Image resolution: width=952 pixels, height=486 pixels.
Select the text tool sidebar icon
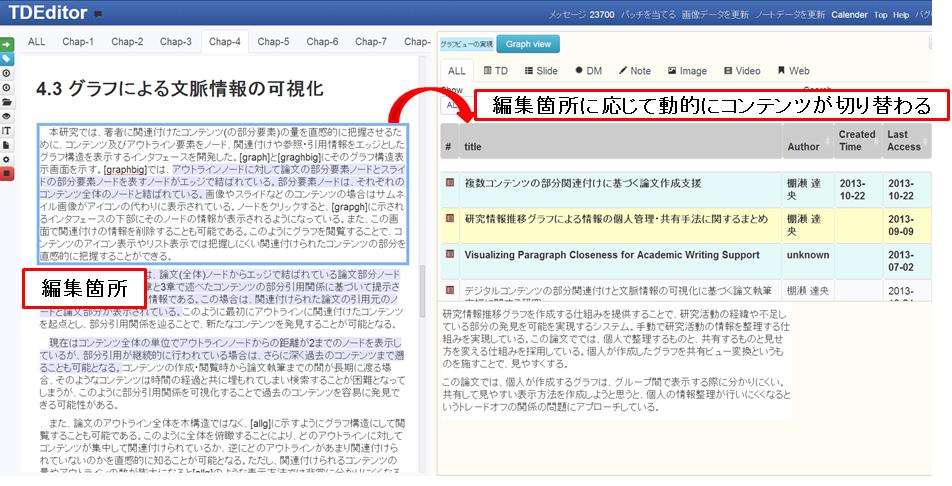(7, 130)
